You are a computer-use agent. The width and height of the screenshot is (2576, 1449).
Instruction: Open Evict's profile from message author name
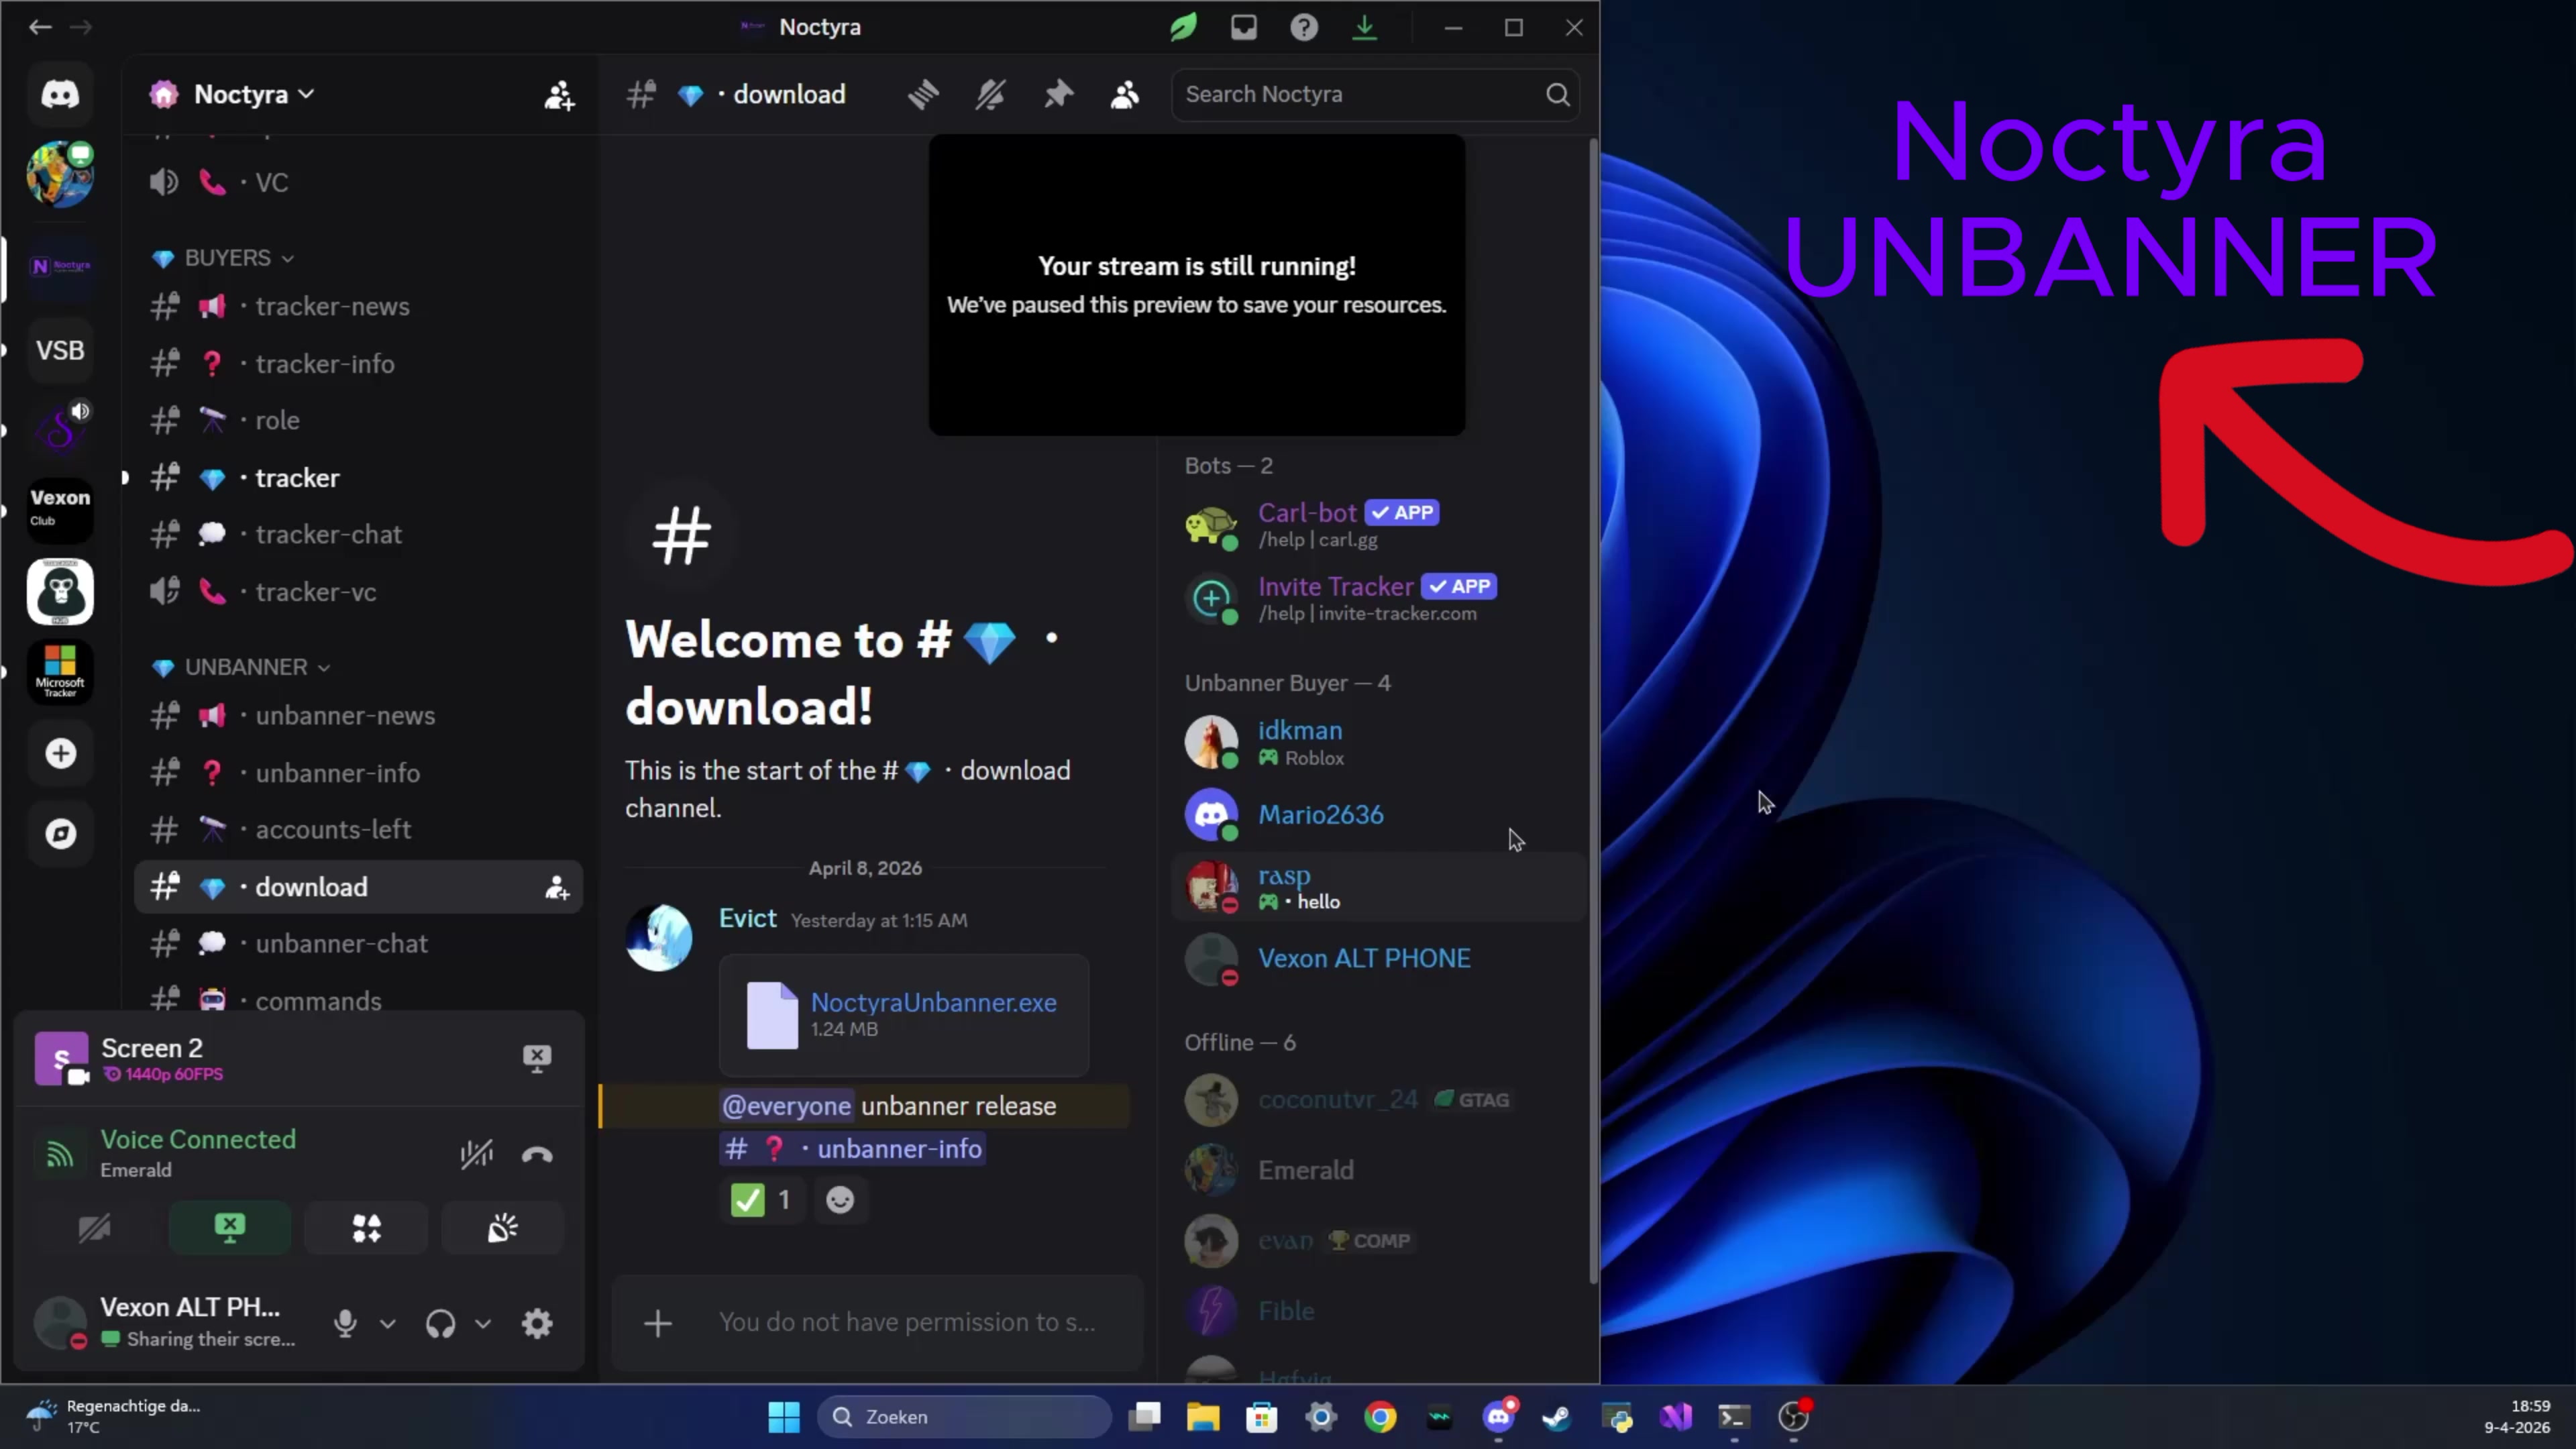pos(747,918)
